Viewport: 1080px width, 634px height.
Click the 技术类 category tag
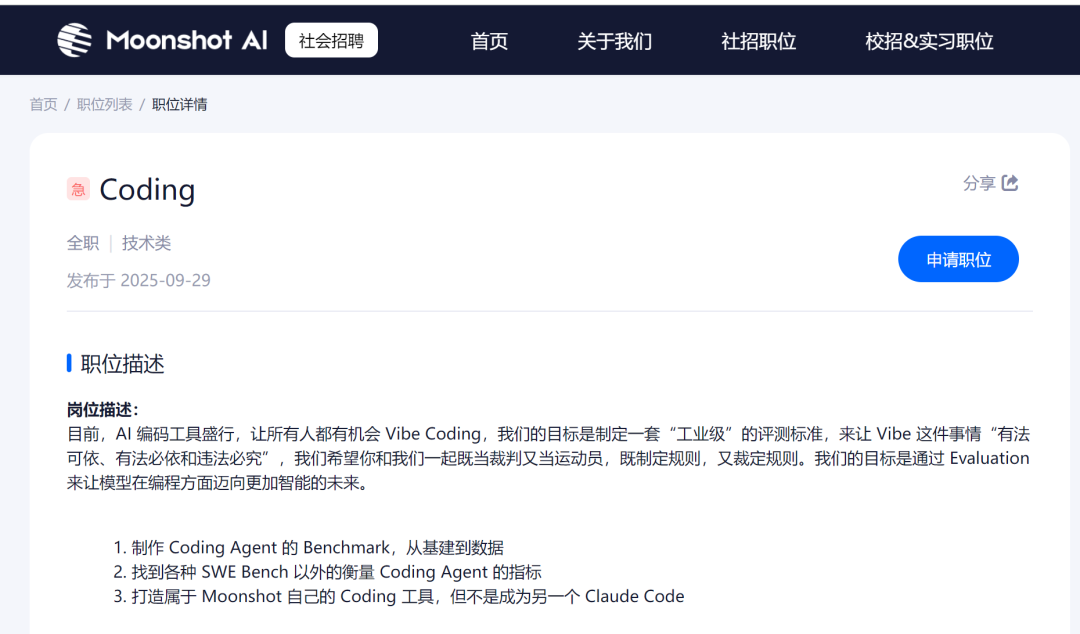click(x=147, y=243)
